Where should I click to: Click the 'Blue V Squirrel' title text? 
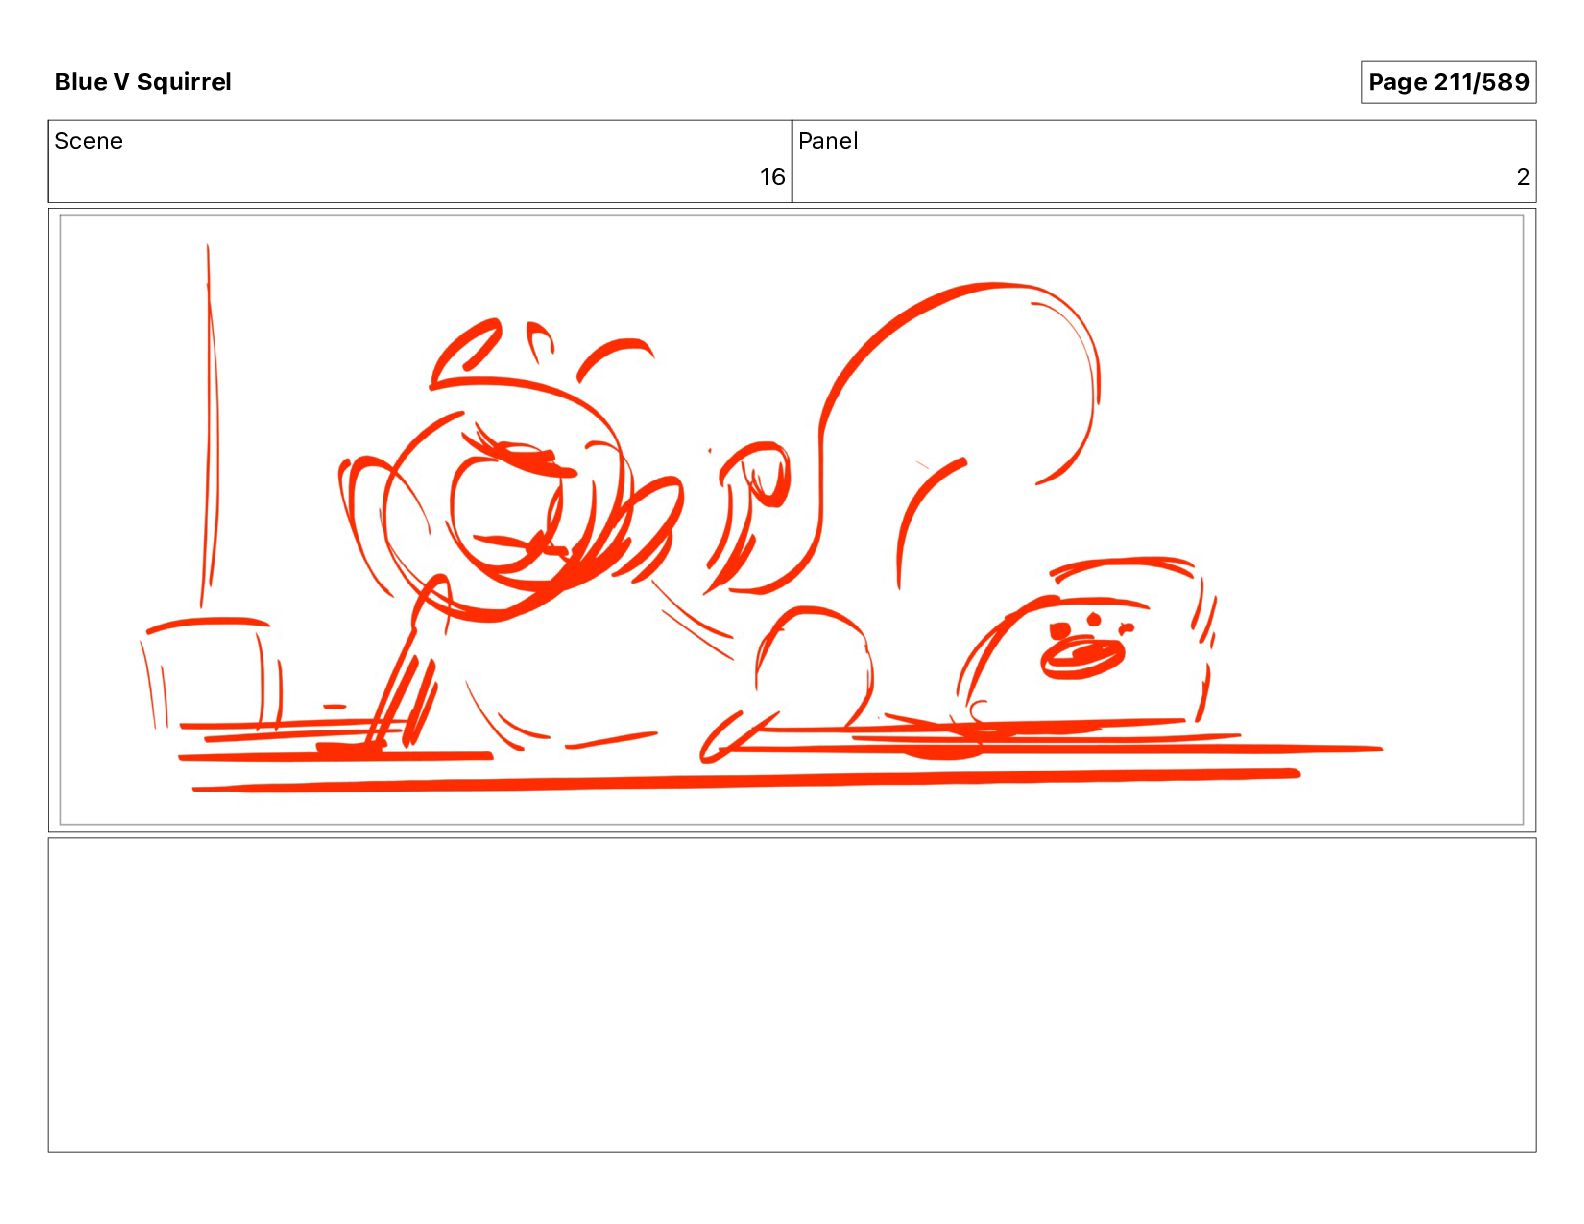tap(143, 82)
